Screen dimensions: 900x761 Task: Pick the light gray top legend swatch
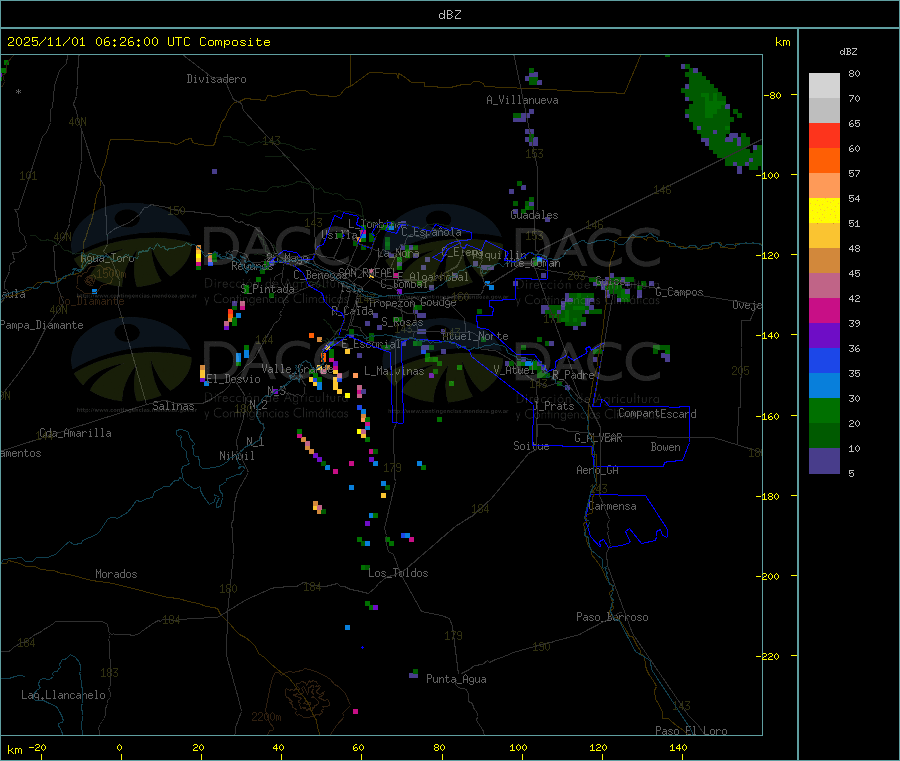(x=824, y=85)
